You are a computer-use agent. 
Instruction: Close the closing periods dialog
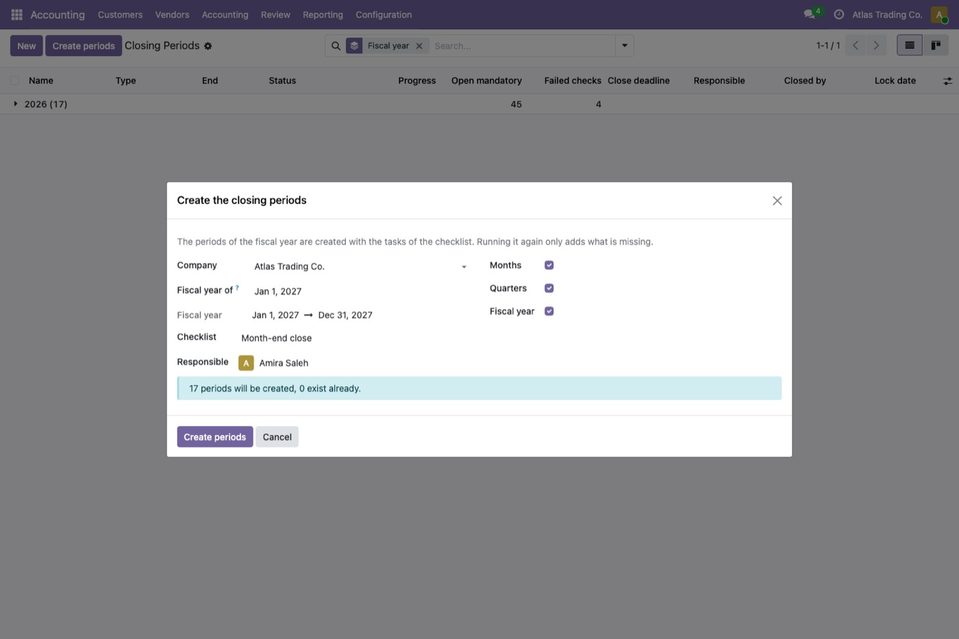777,201
